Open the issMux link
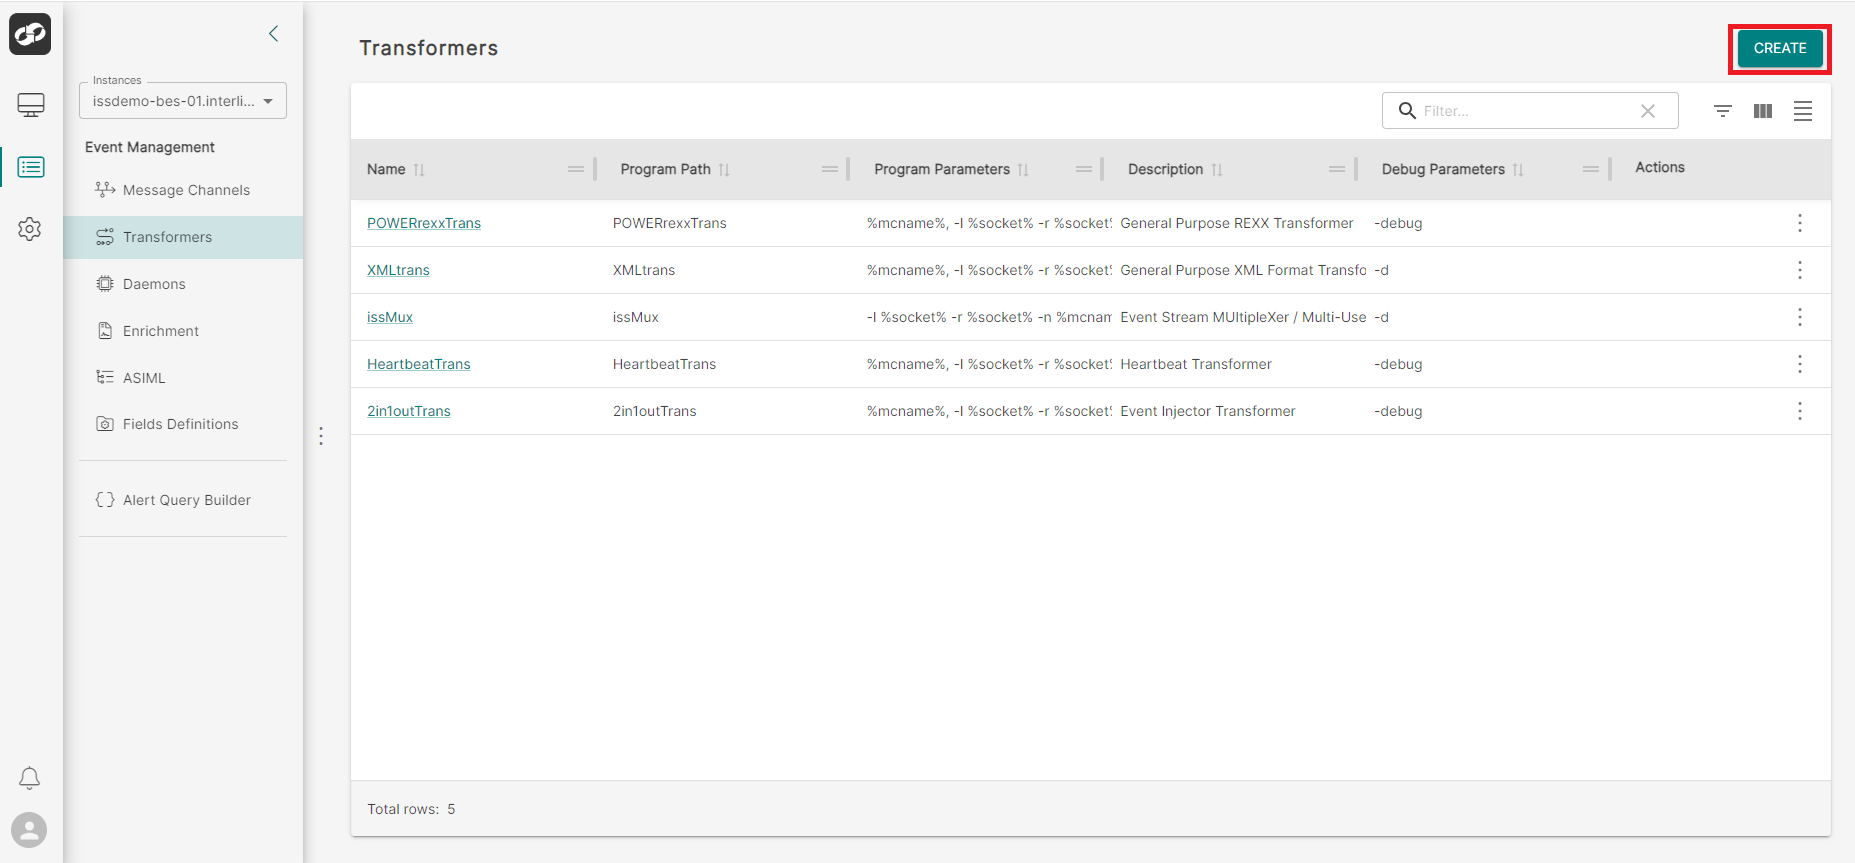Image resolution: width=1855 pixels, height=863 pixels. coord(390,317)
